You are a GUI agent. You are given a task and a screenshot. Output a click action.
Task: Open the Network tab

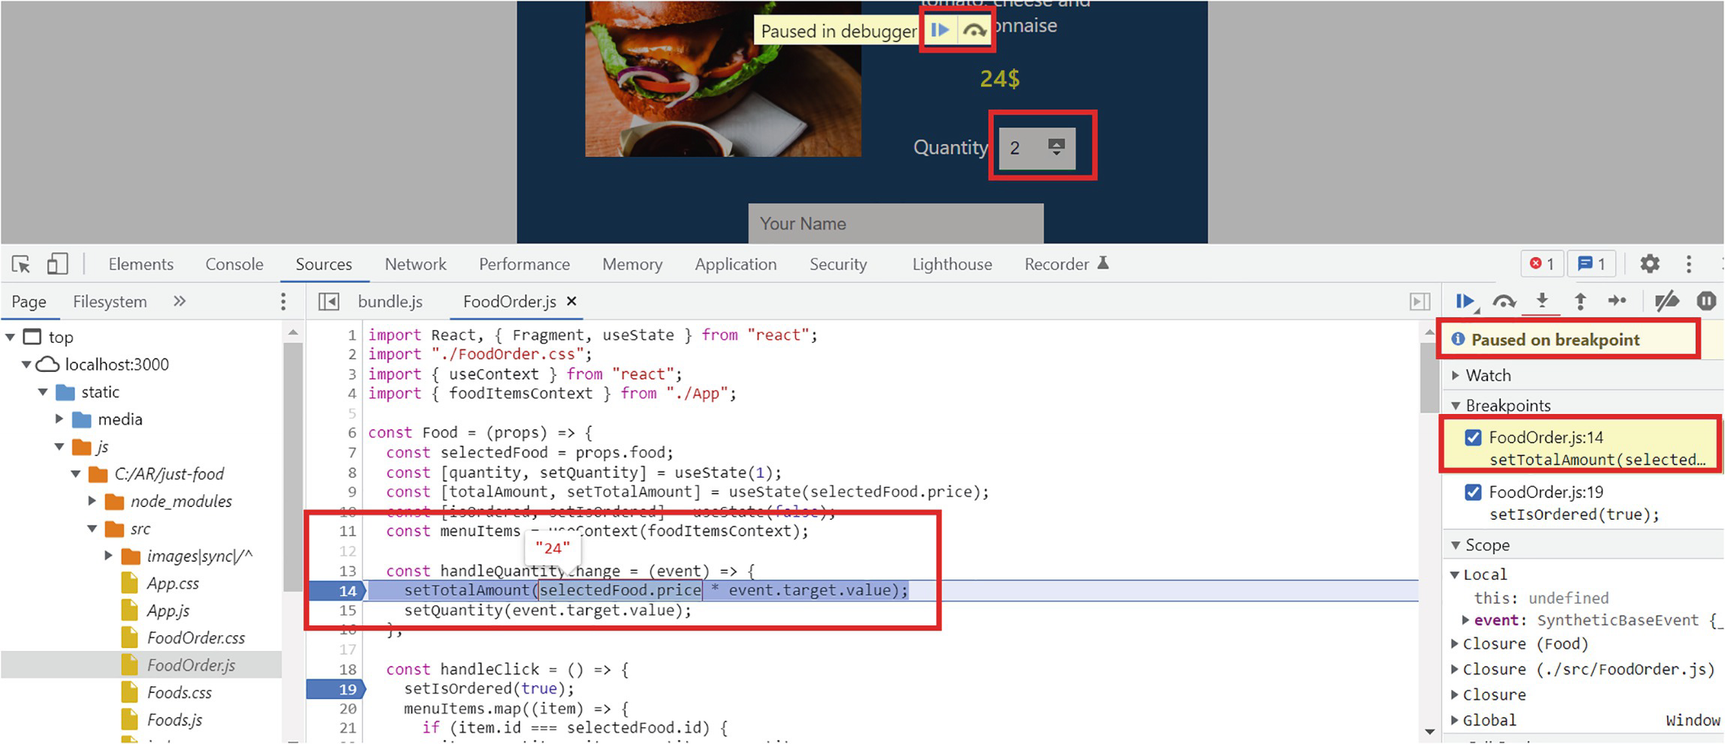coord(415,264)
